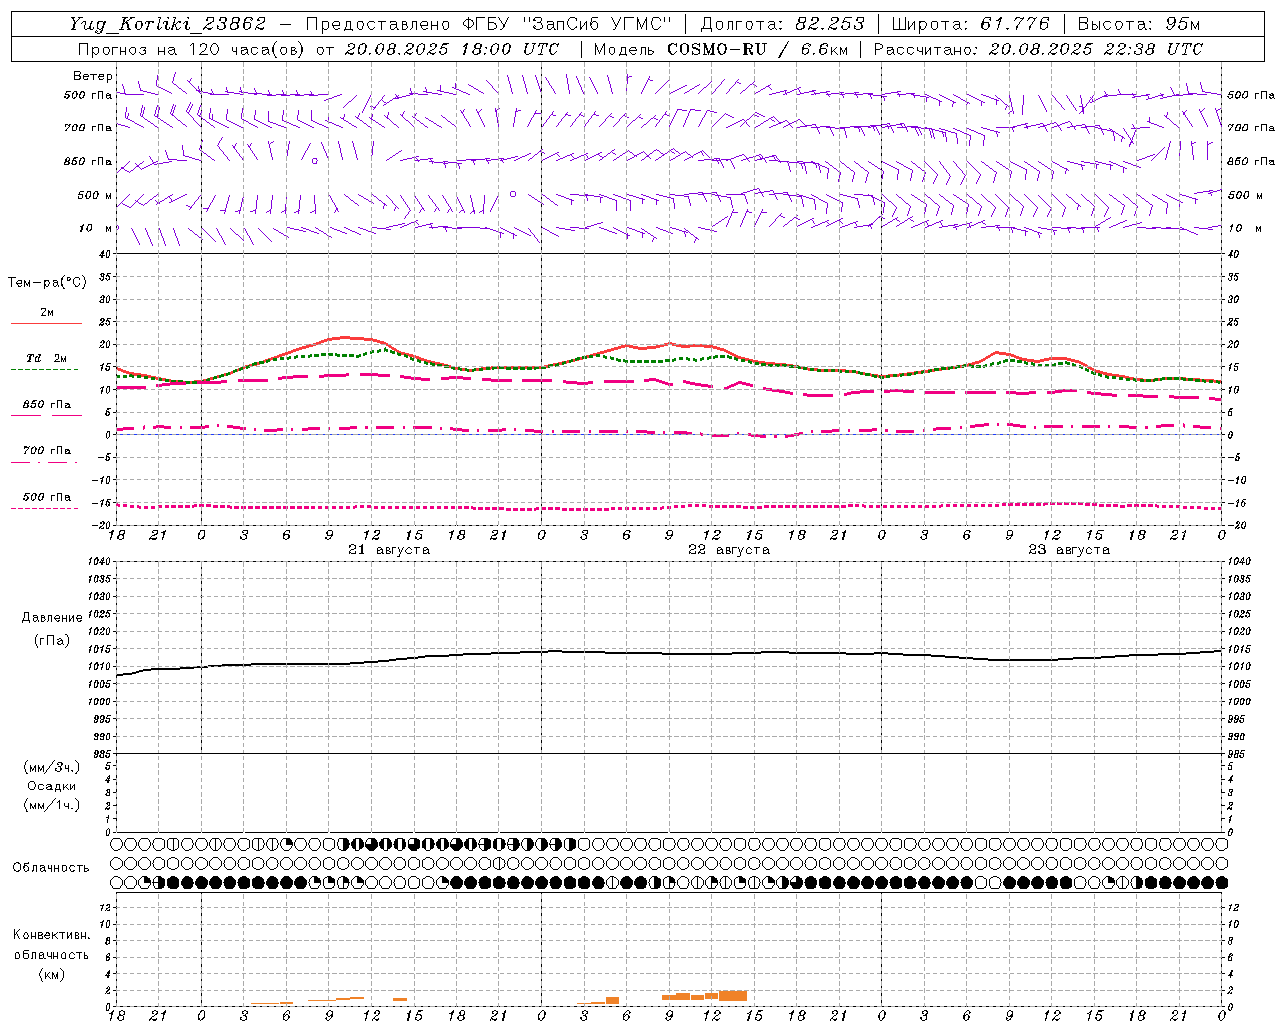Click the Тем-ра(°C) axis label
Viewport: 1280px width, 1024px height.
[x=47, y=283]
